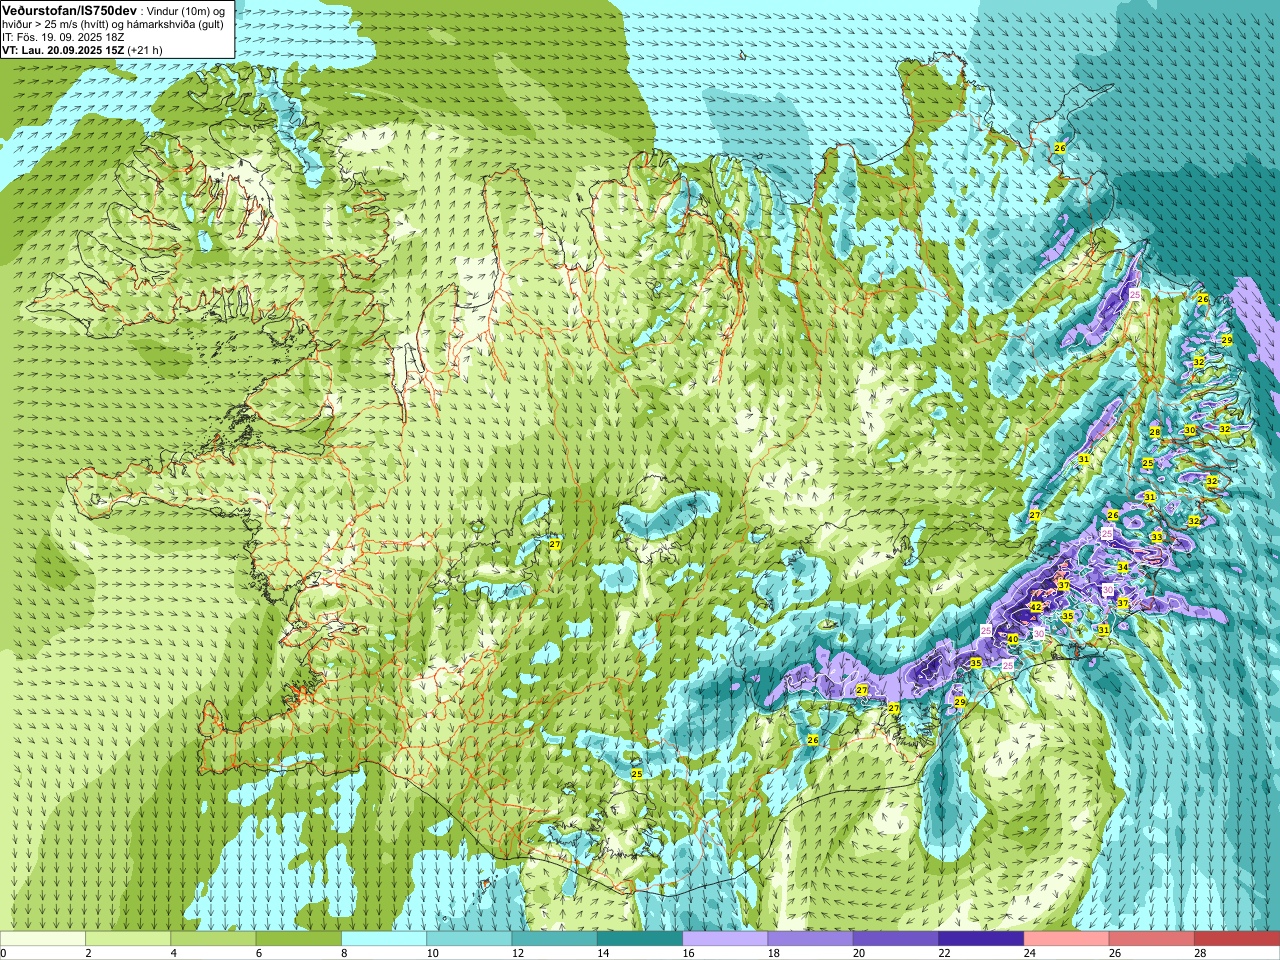Viewport: 1280px width, 960px height.
Task: Click the legend scale tick label 24
Action: pyautogui.click(x=1030, y=953)
